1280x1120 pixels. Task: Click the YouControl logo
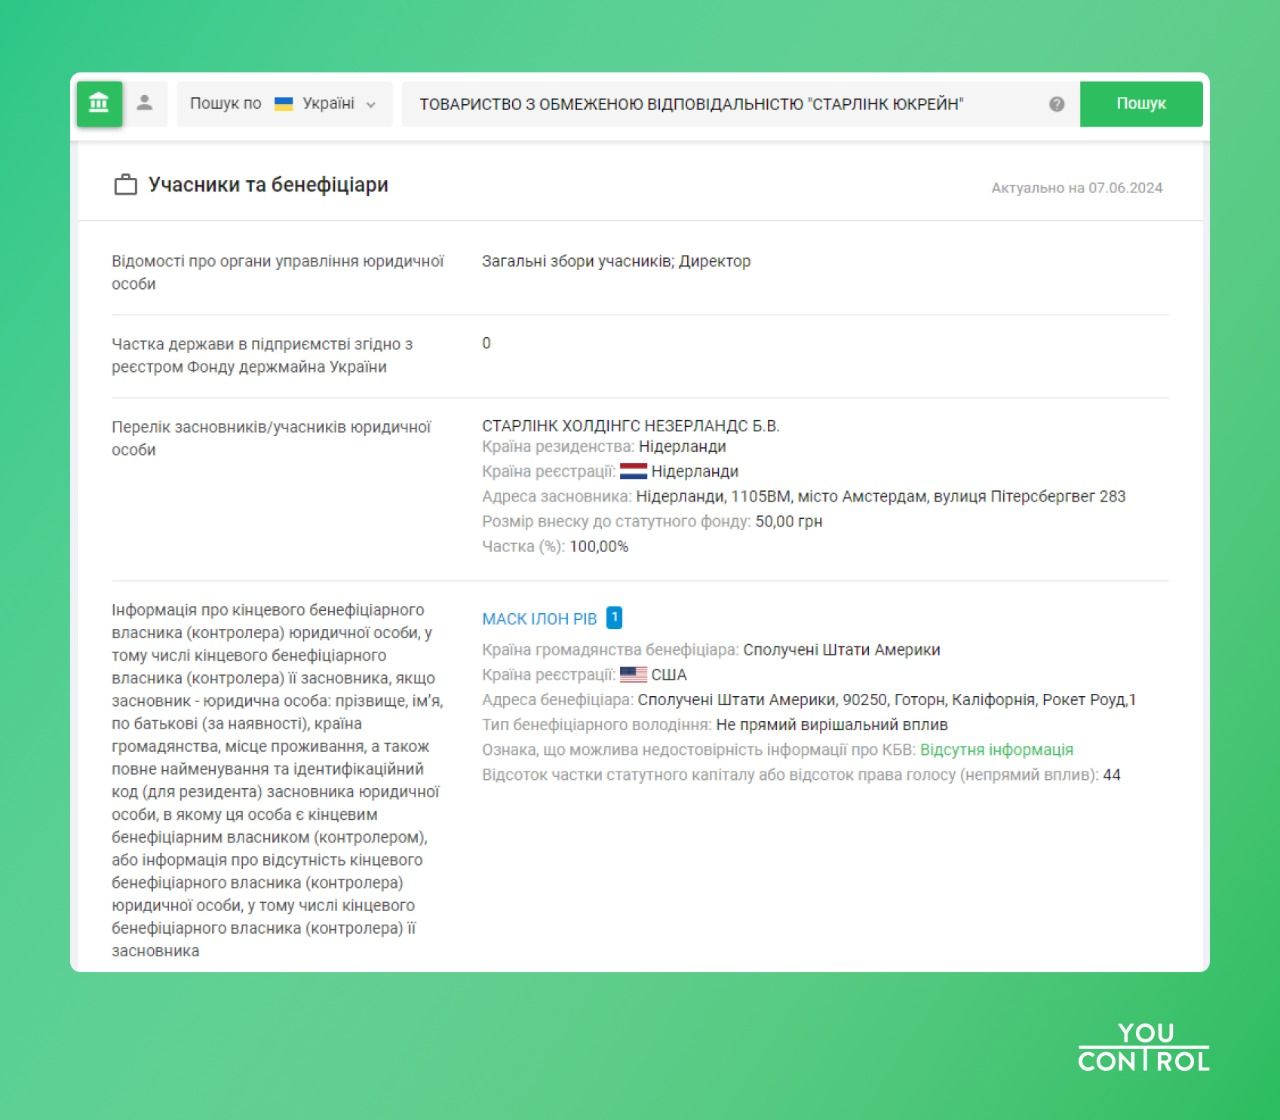pyautogui.click(x=1143, y=1047)
